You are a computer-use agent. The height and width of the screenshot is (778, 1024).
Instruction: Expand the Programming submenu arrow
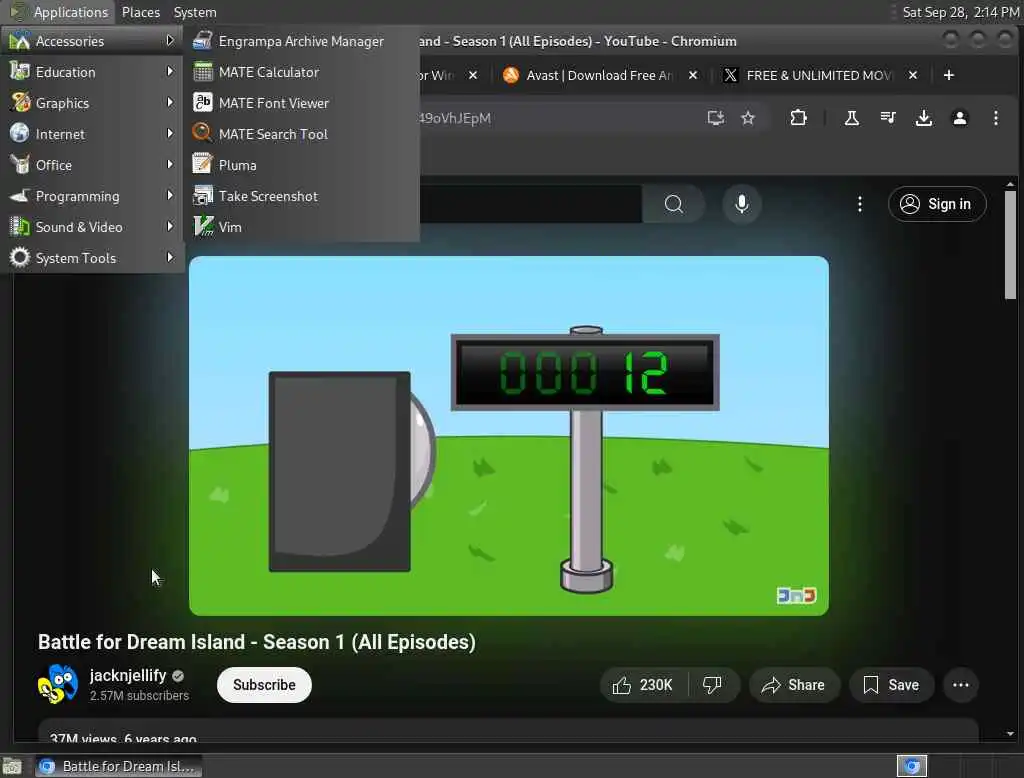pyautogui.click(x=170, y=195)
